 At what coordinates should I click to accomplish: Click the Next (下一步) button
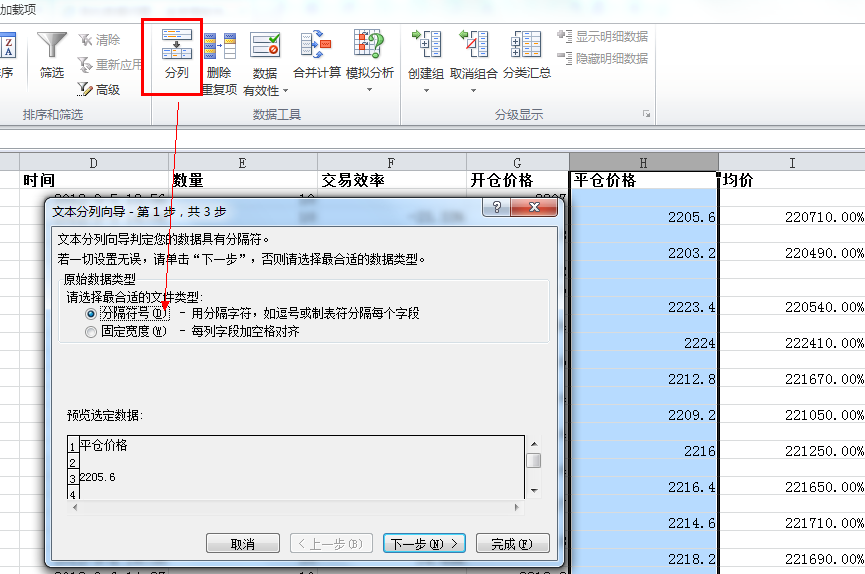(424, 544)
